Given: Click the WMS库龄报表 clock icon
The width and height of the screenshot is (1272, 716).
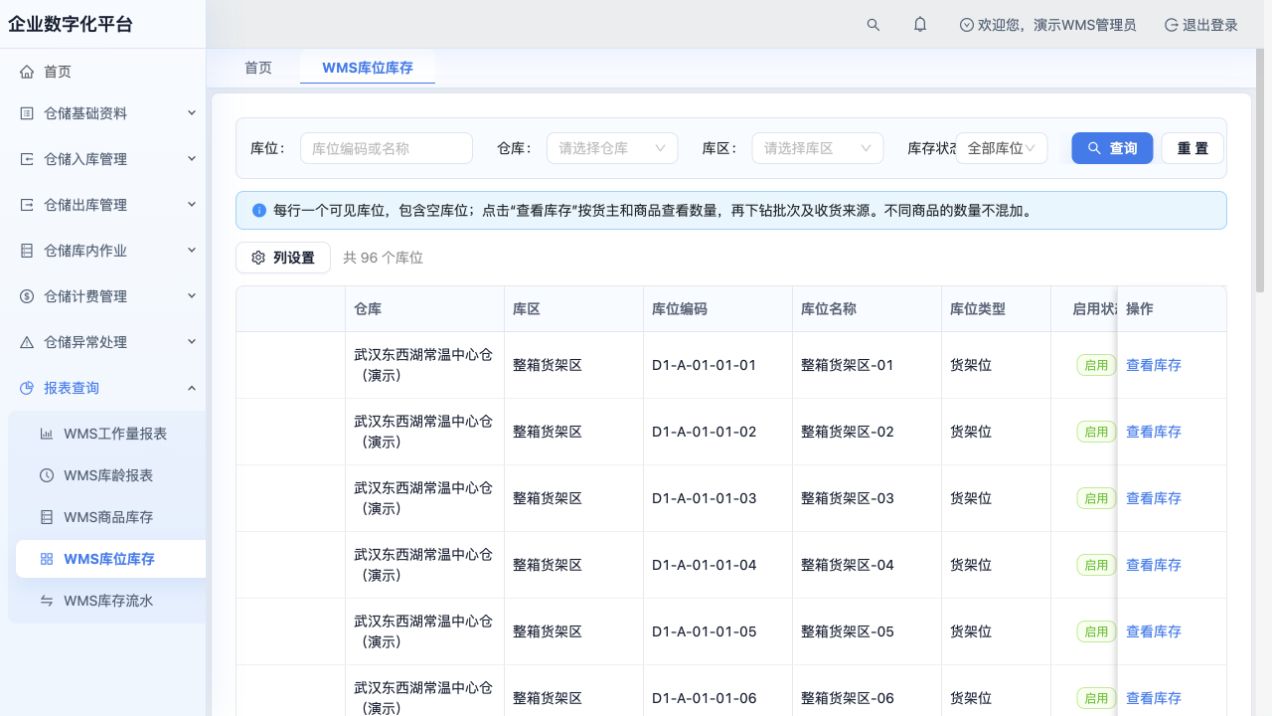Looking at the screenshot, I should click(x=46, y=476).
